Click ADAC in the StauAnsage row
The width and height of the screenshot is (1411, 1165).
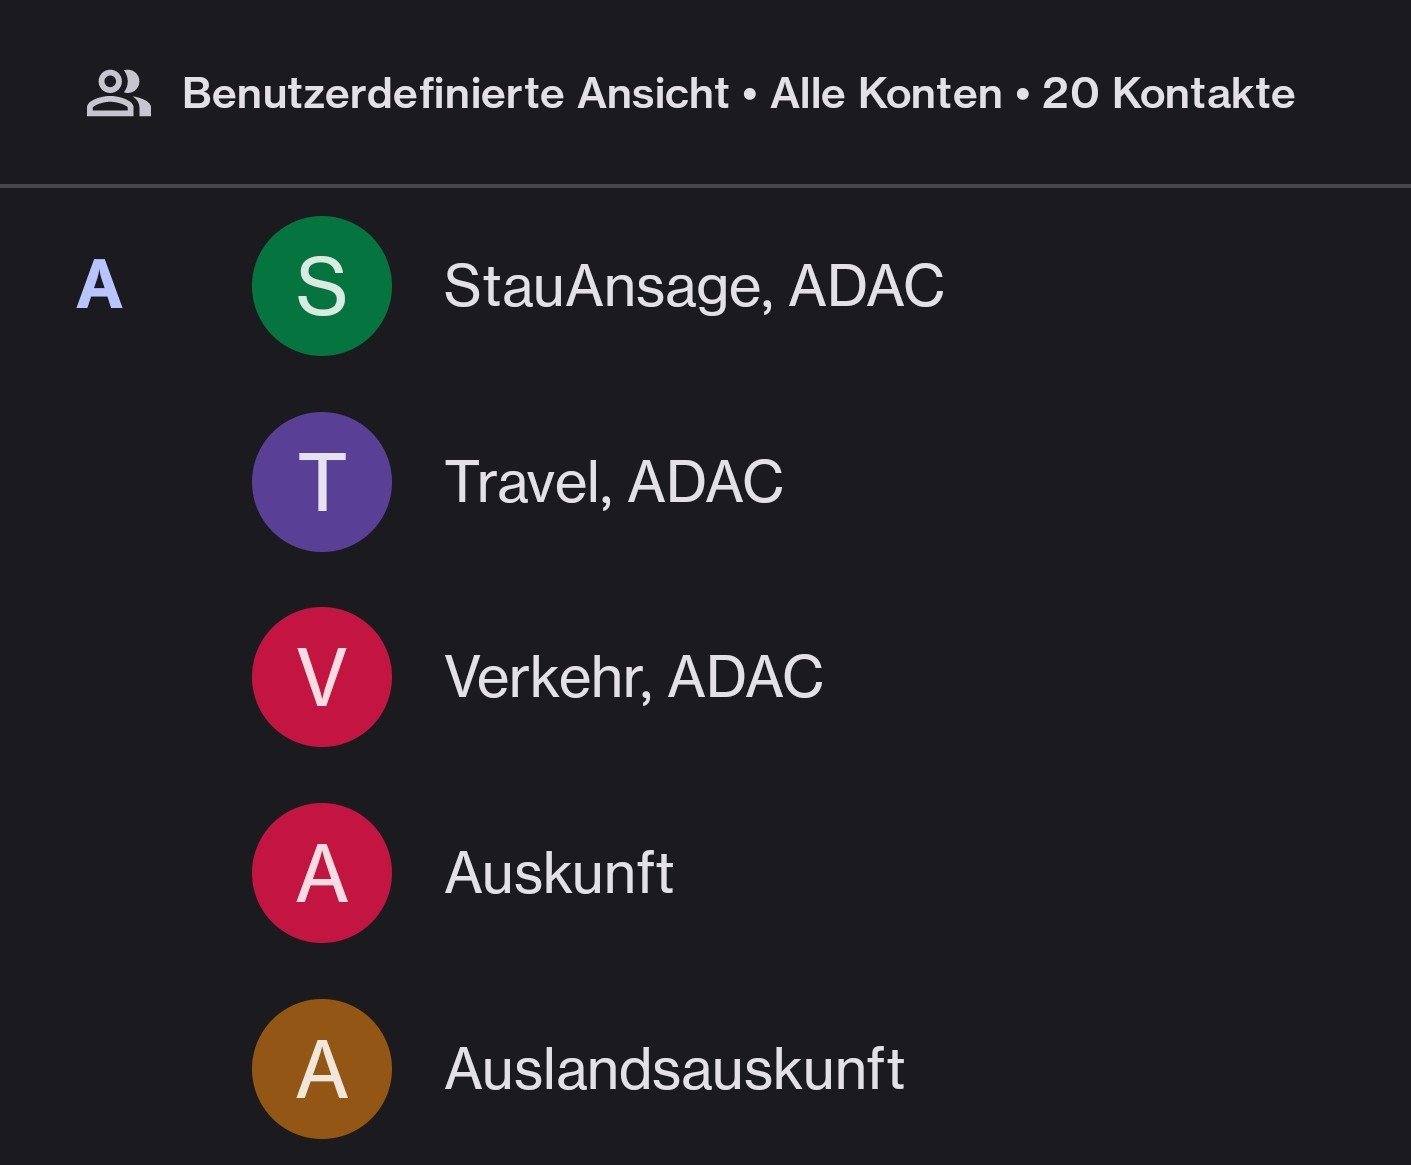point(866,286)
